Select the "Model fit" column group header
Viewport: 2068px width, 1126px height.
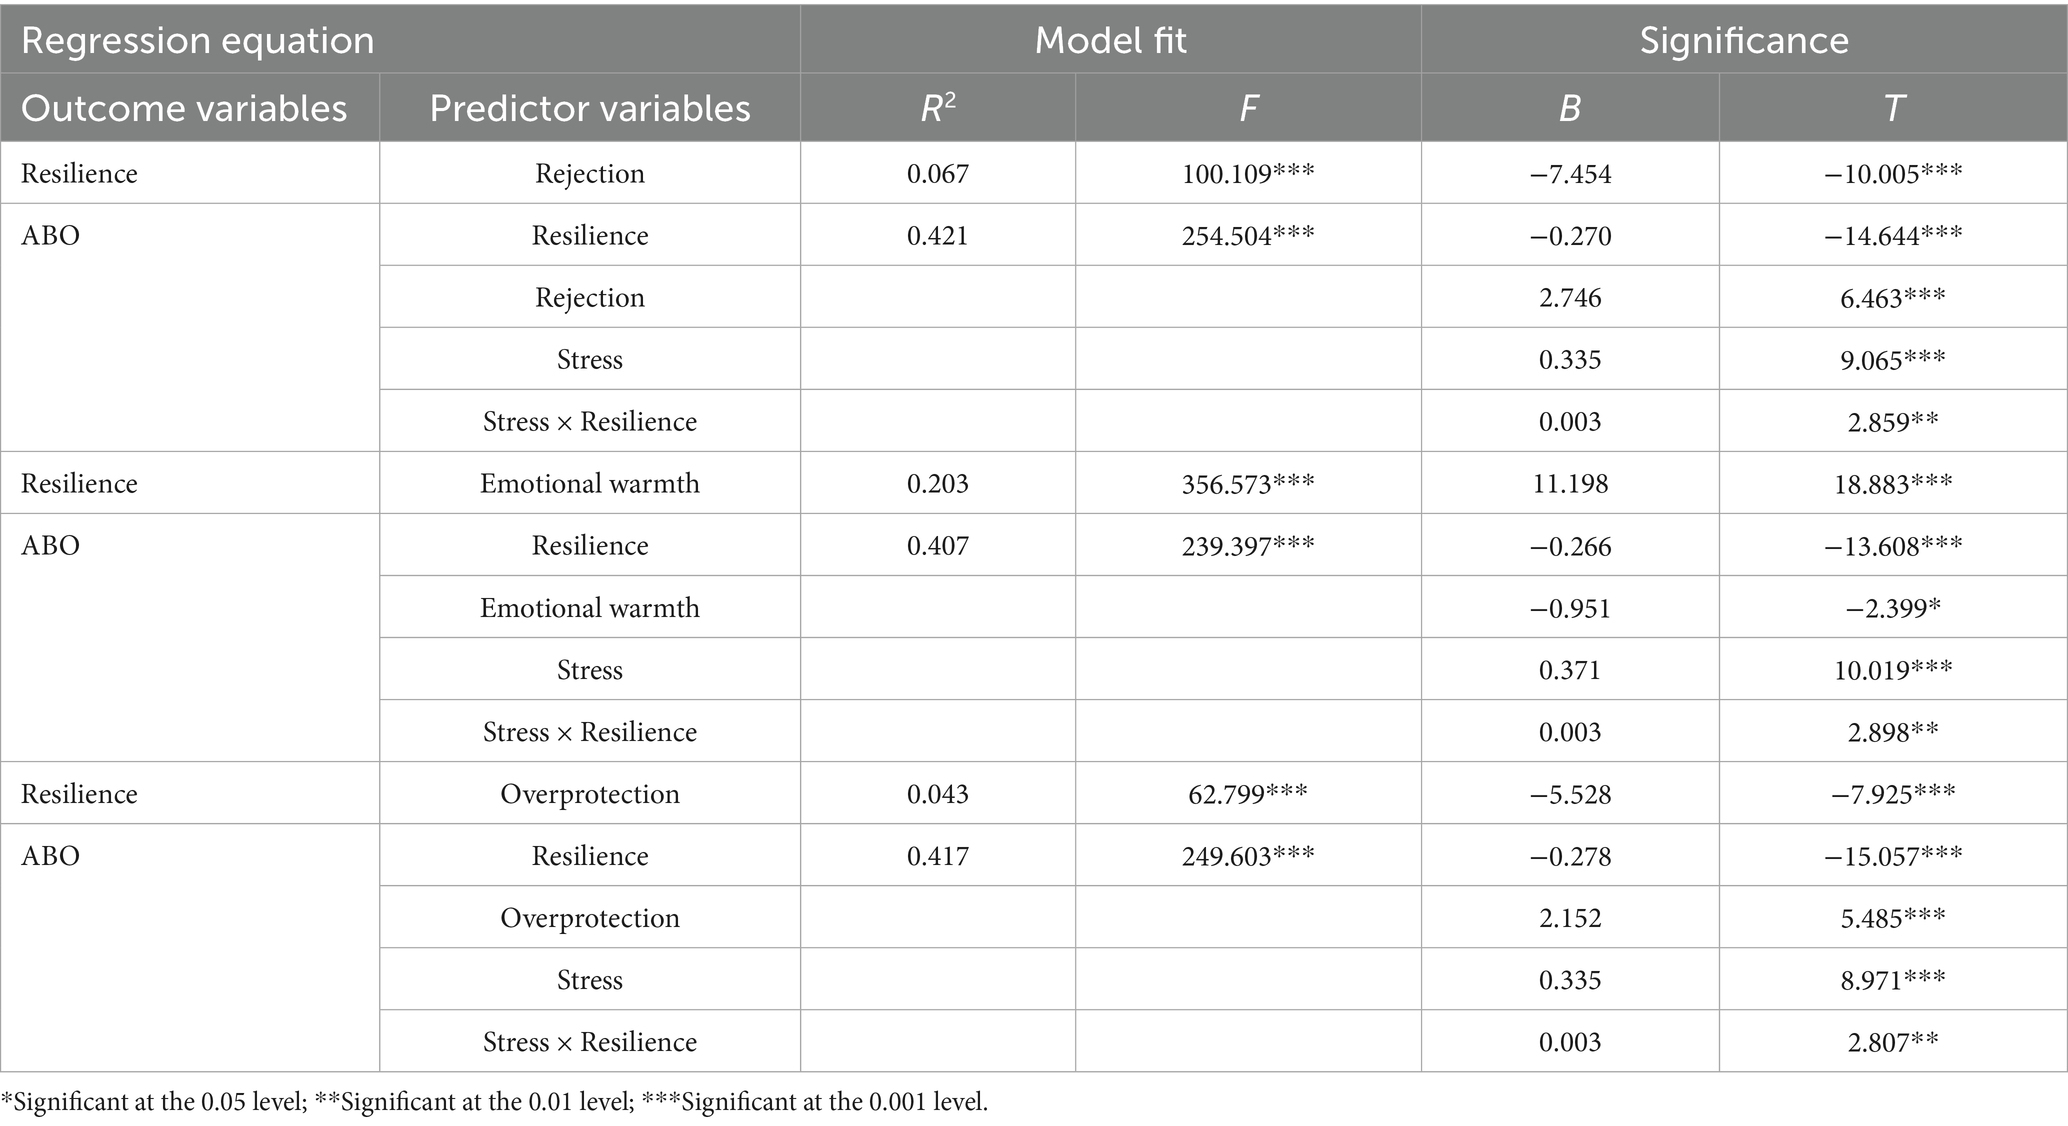tap(1110, 41)
